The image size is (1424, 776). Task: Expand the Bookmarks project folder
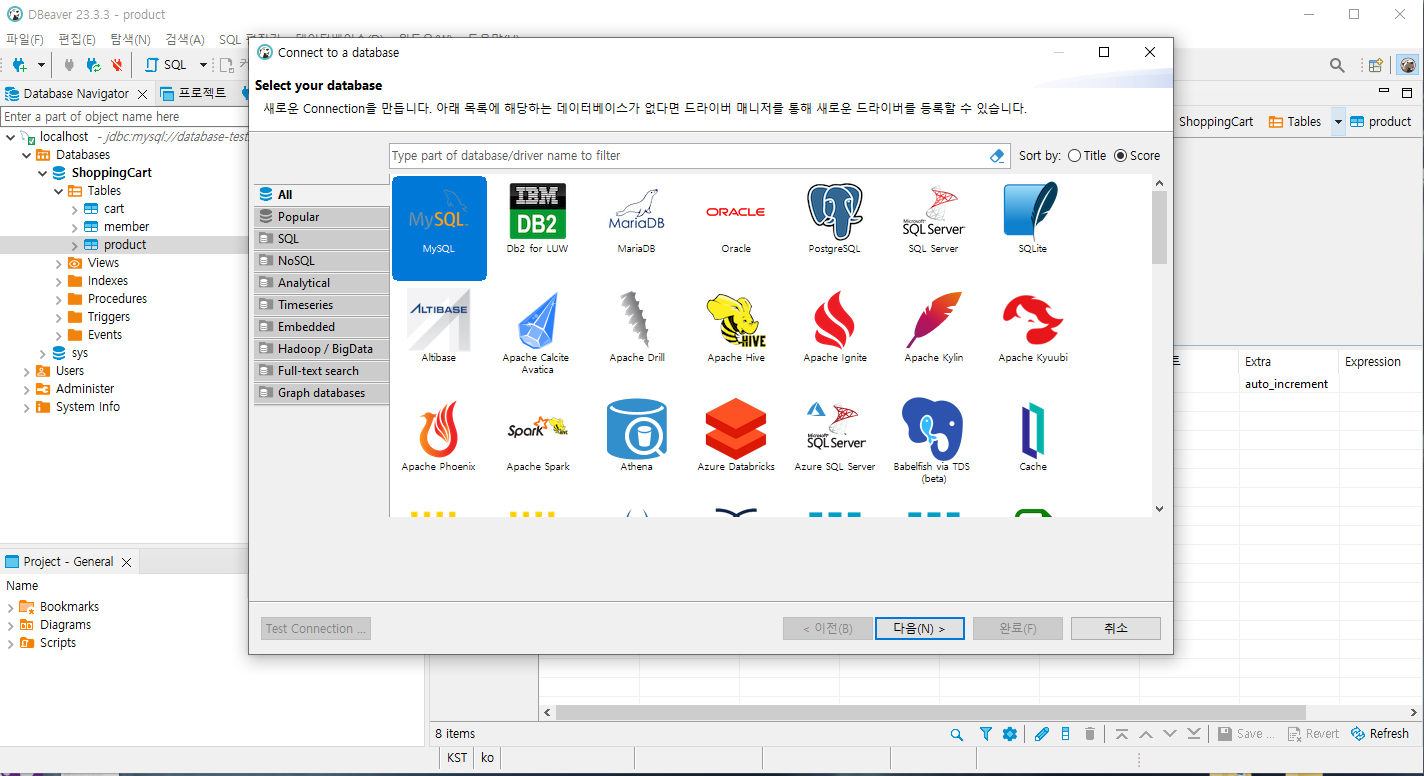coord(10,607)
